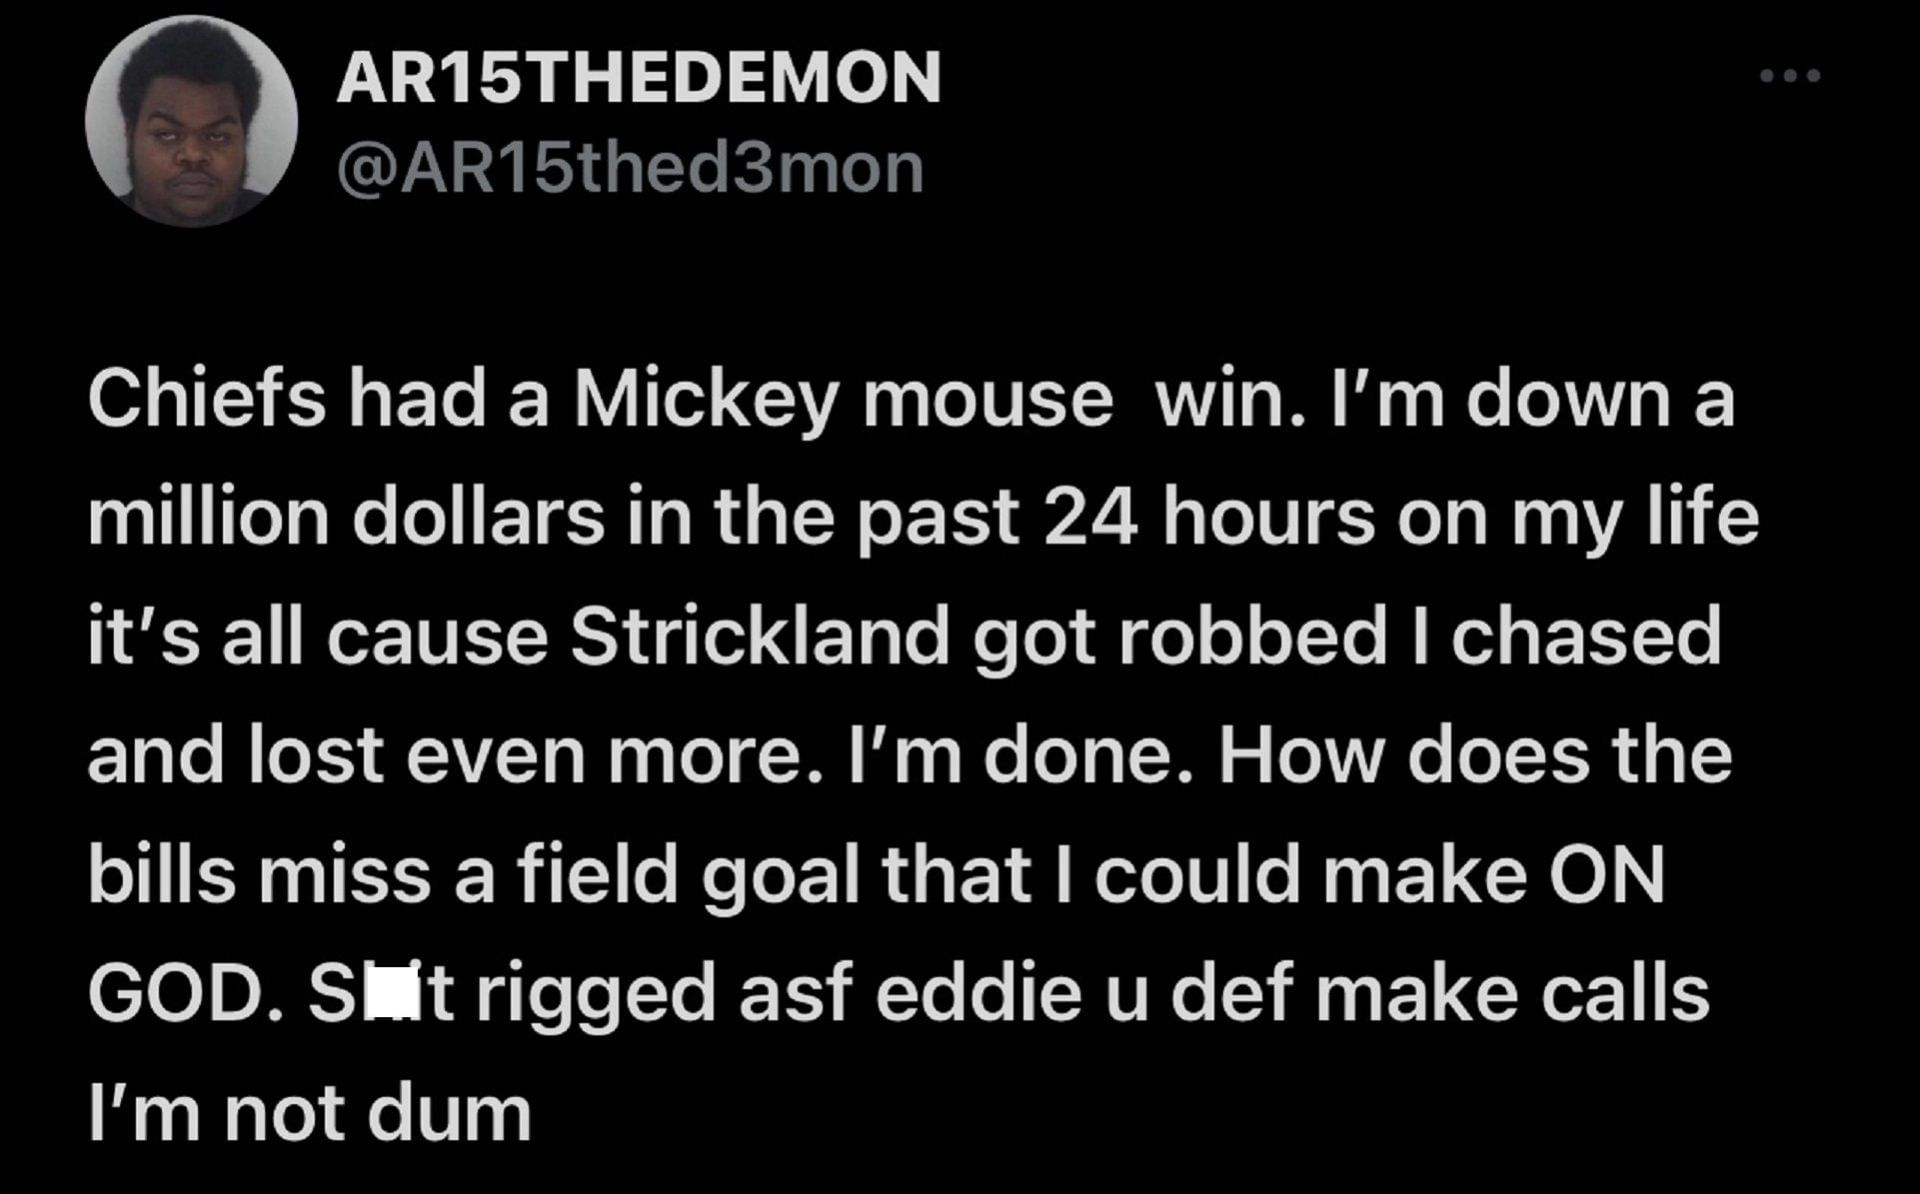This screenshot has width=1920, height=1194.
Task: Click the name "Strickland" in the tweet
Action: coord(759,636)
